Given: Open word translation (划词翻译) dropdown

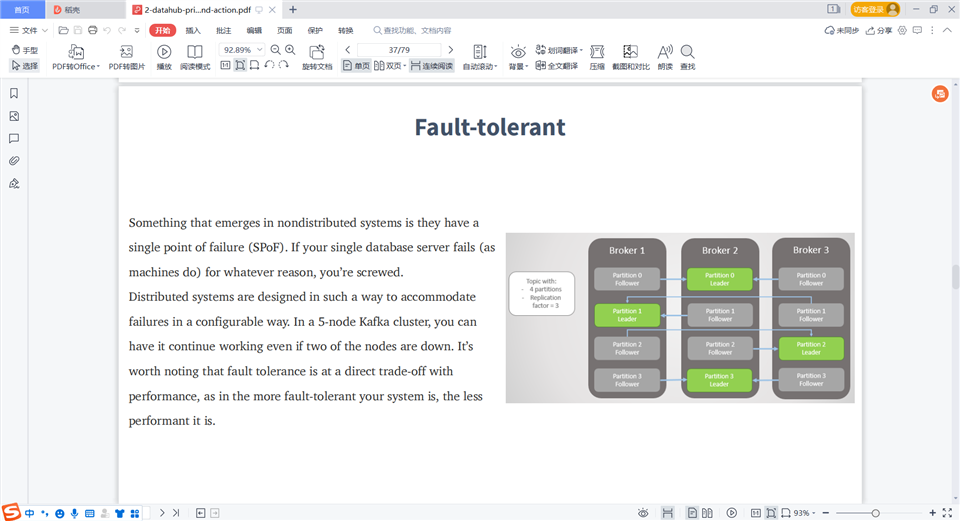Looking at the screenshot, I should coord(558,50).
